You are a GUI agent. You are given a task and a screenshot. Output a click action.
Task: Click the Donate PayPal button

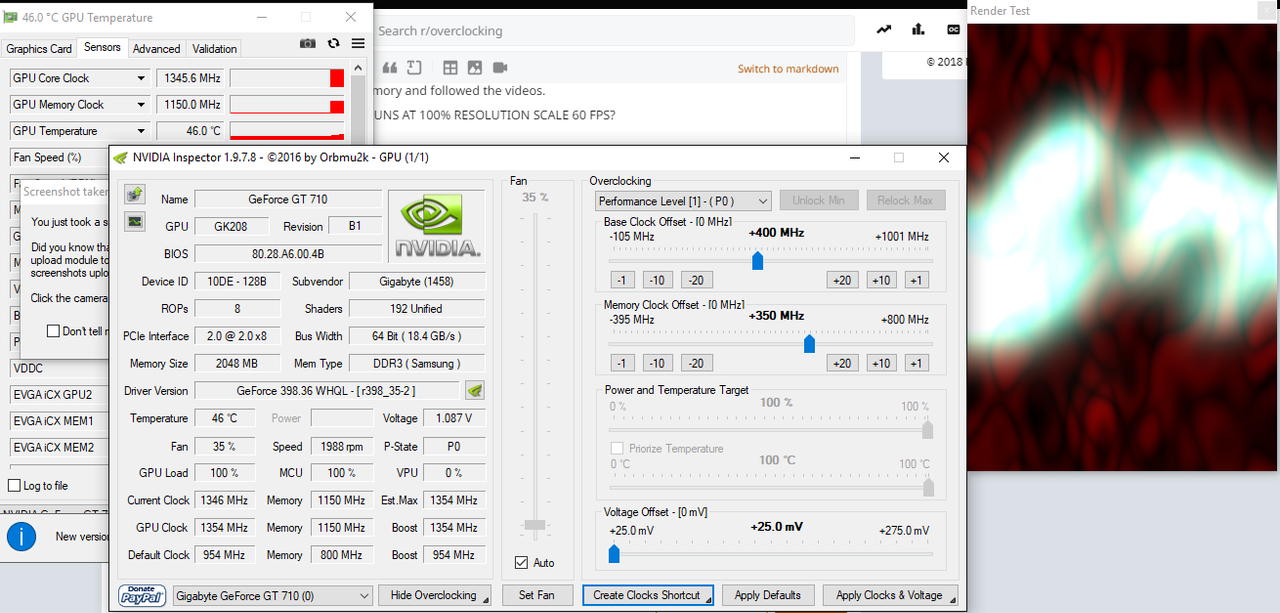pyautogui.click(x=142, y=595)
